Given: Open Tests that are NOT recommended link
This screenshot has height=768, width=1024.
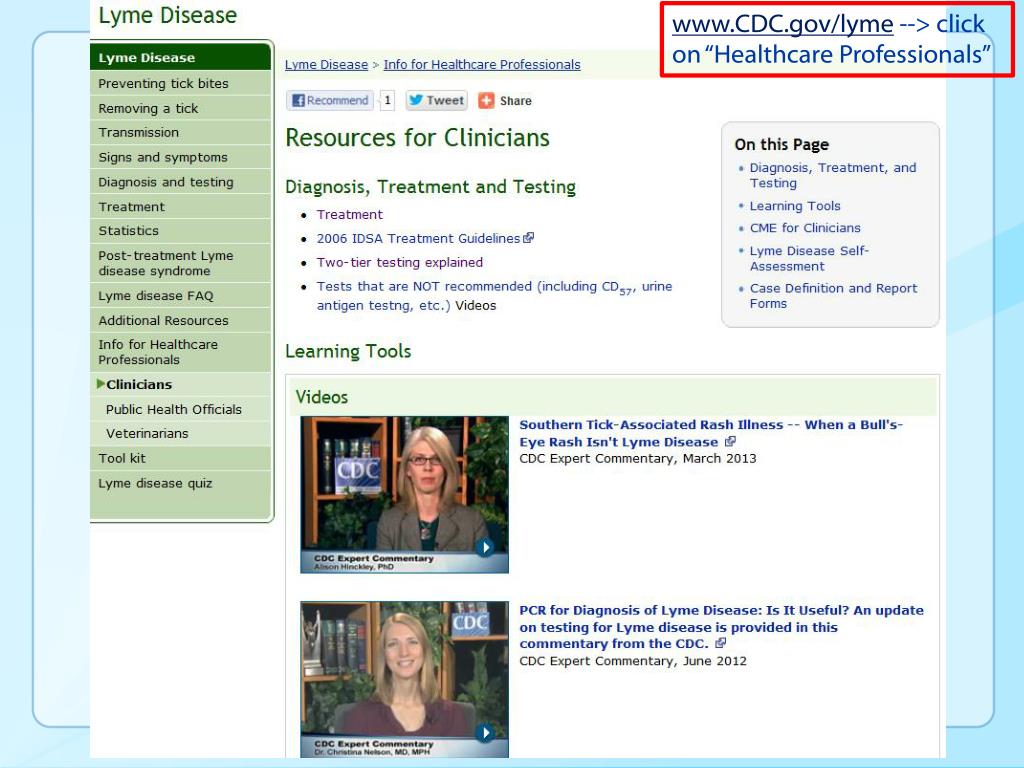Looking at the screenshot, I should (494, 296).
